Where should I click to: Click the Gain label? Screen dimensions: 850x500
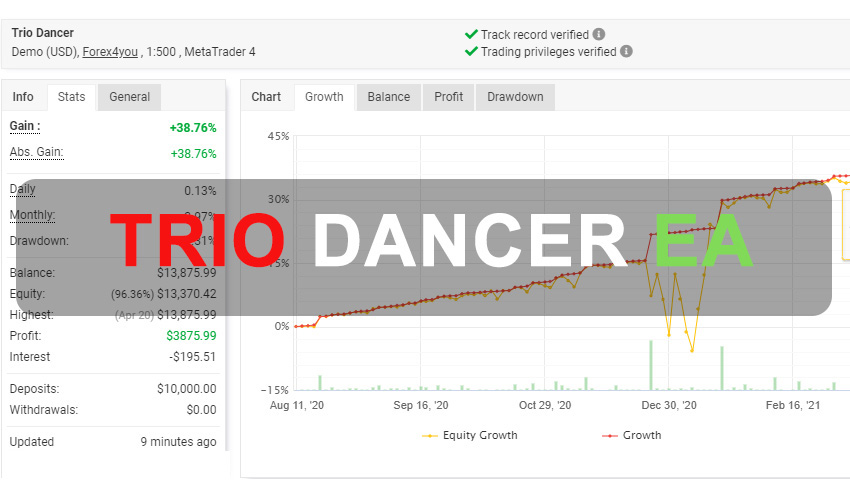click(x=25, y=126)
